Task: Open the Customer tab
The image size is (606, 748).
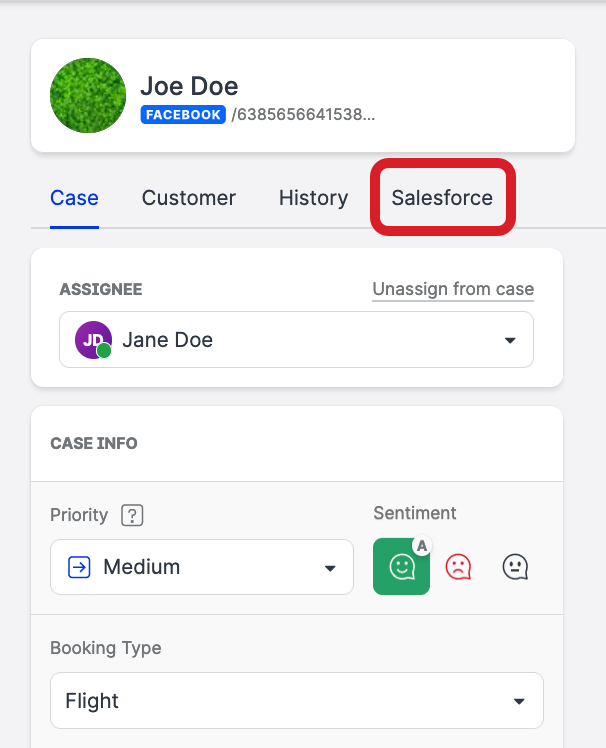Action: 189,197
